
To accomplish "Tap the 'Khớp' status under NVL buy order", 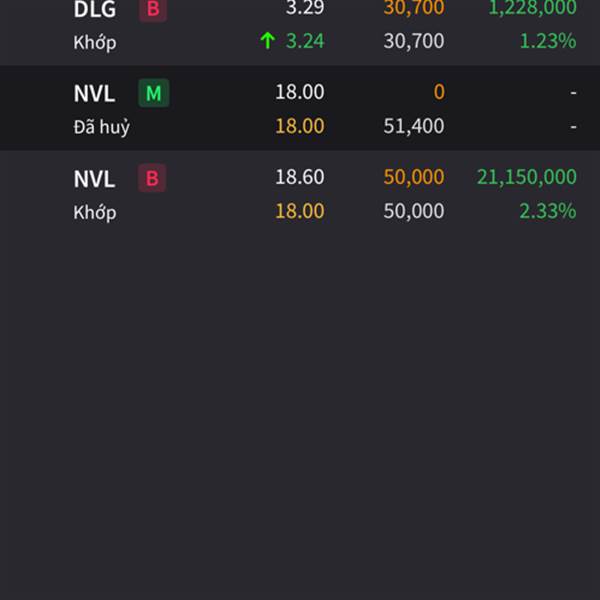I will pyautogui.click(x=95, y=212).
